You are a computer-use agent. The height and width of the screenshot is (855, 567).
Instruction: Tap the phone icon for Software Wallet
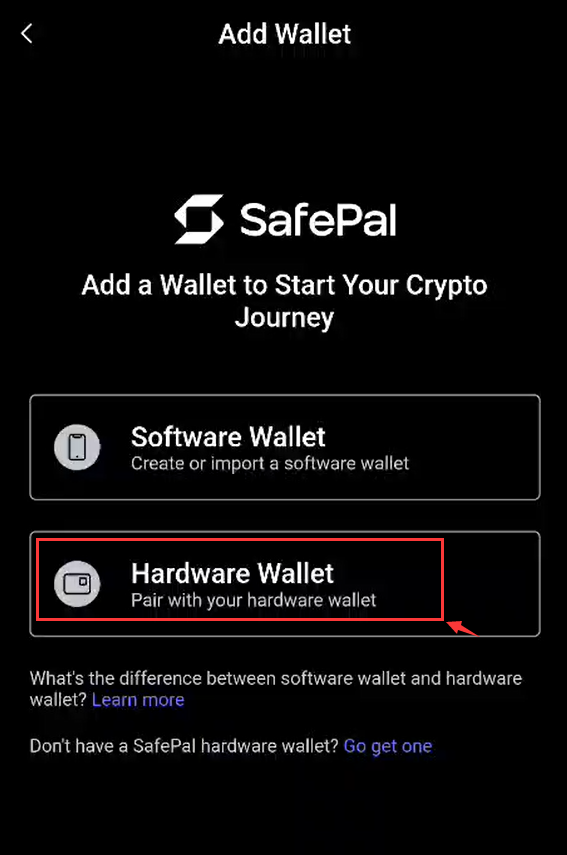(77, 447)
